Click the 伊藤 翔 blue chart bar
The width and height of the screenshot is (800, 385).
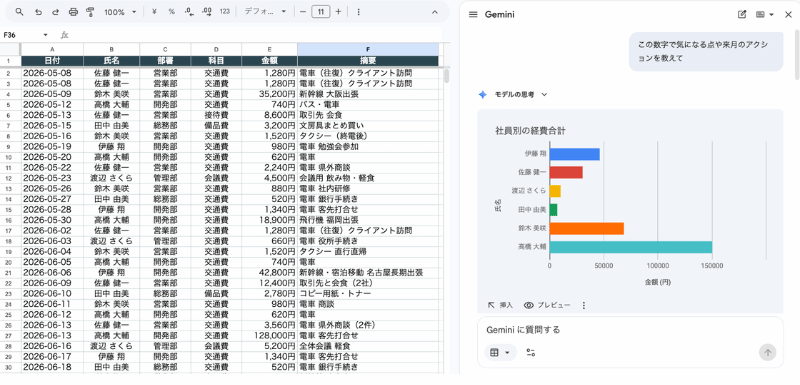pos(574,154)
